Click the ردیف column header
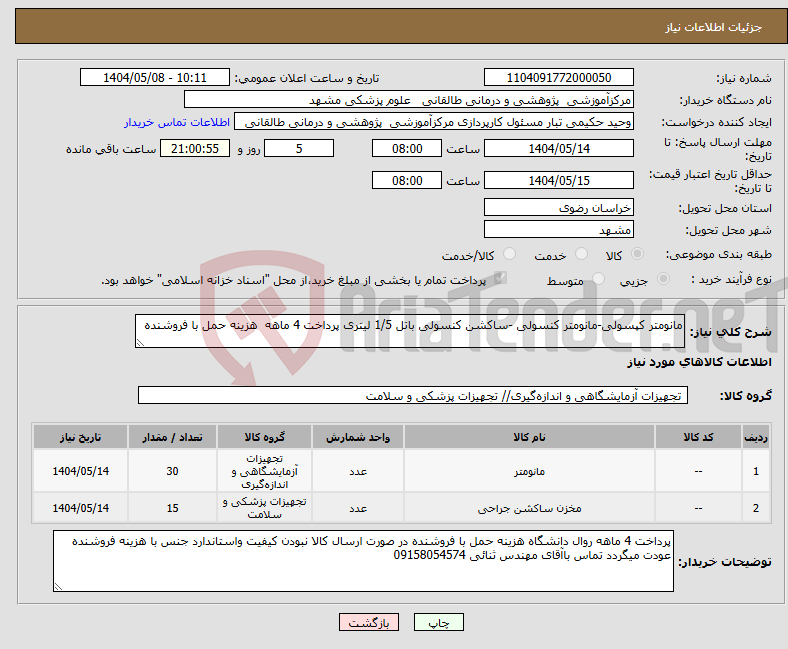The image size is (788, 649). [x=756, y=437]
